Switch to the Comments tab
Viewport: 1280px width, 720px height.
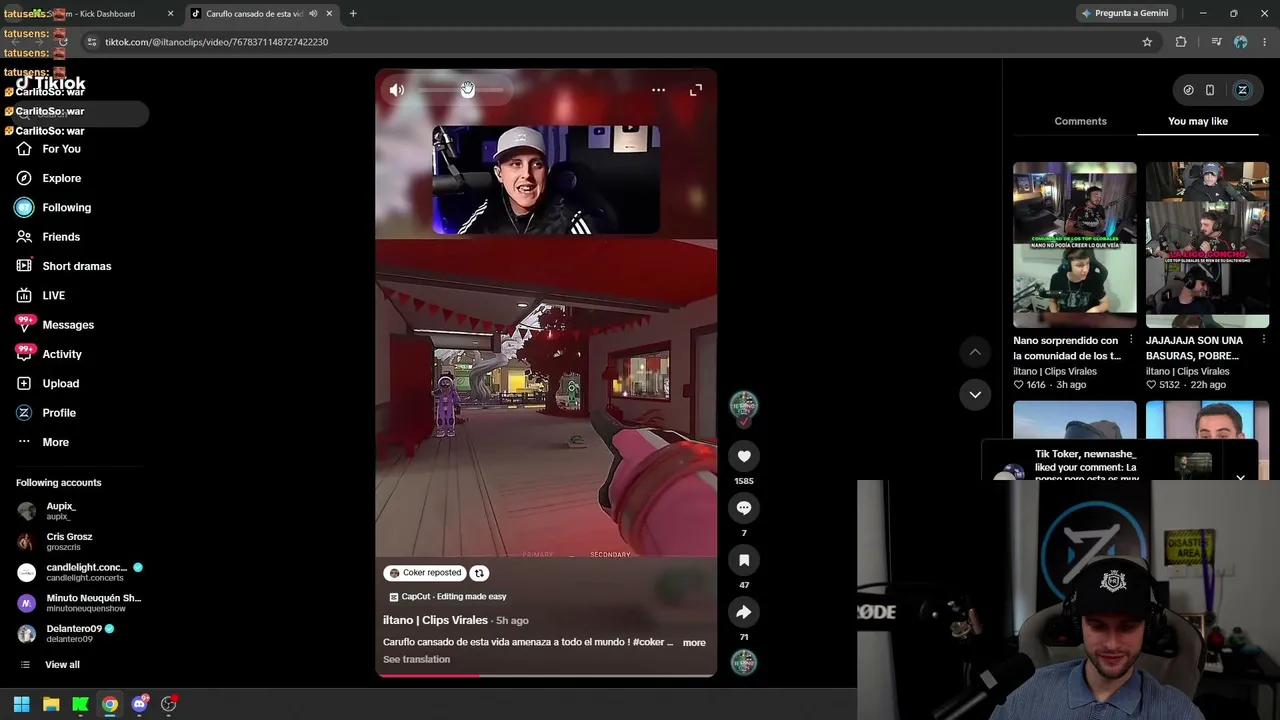point(1080,121)
